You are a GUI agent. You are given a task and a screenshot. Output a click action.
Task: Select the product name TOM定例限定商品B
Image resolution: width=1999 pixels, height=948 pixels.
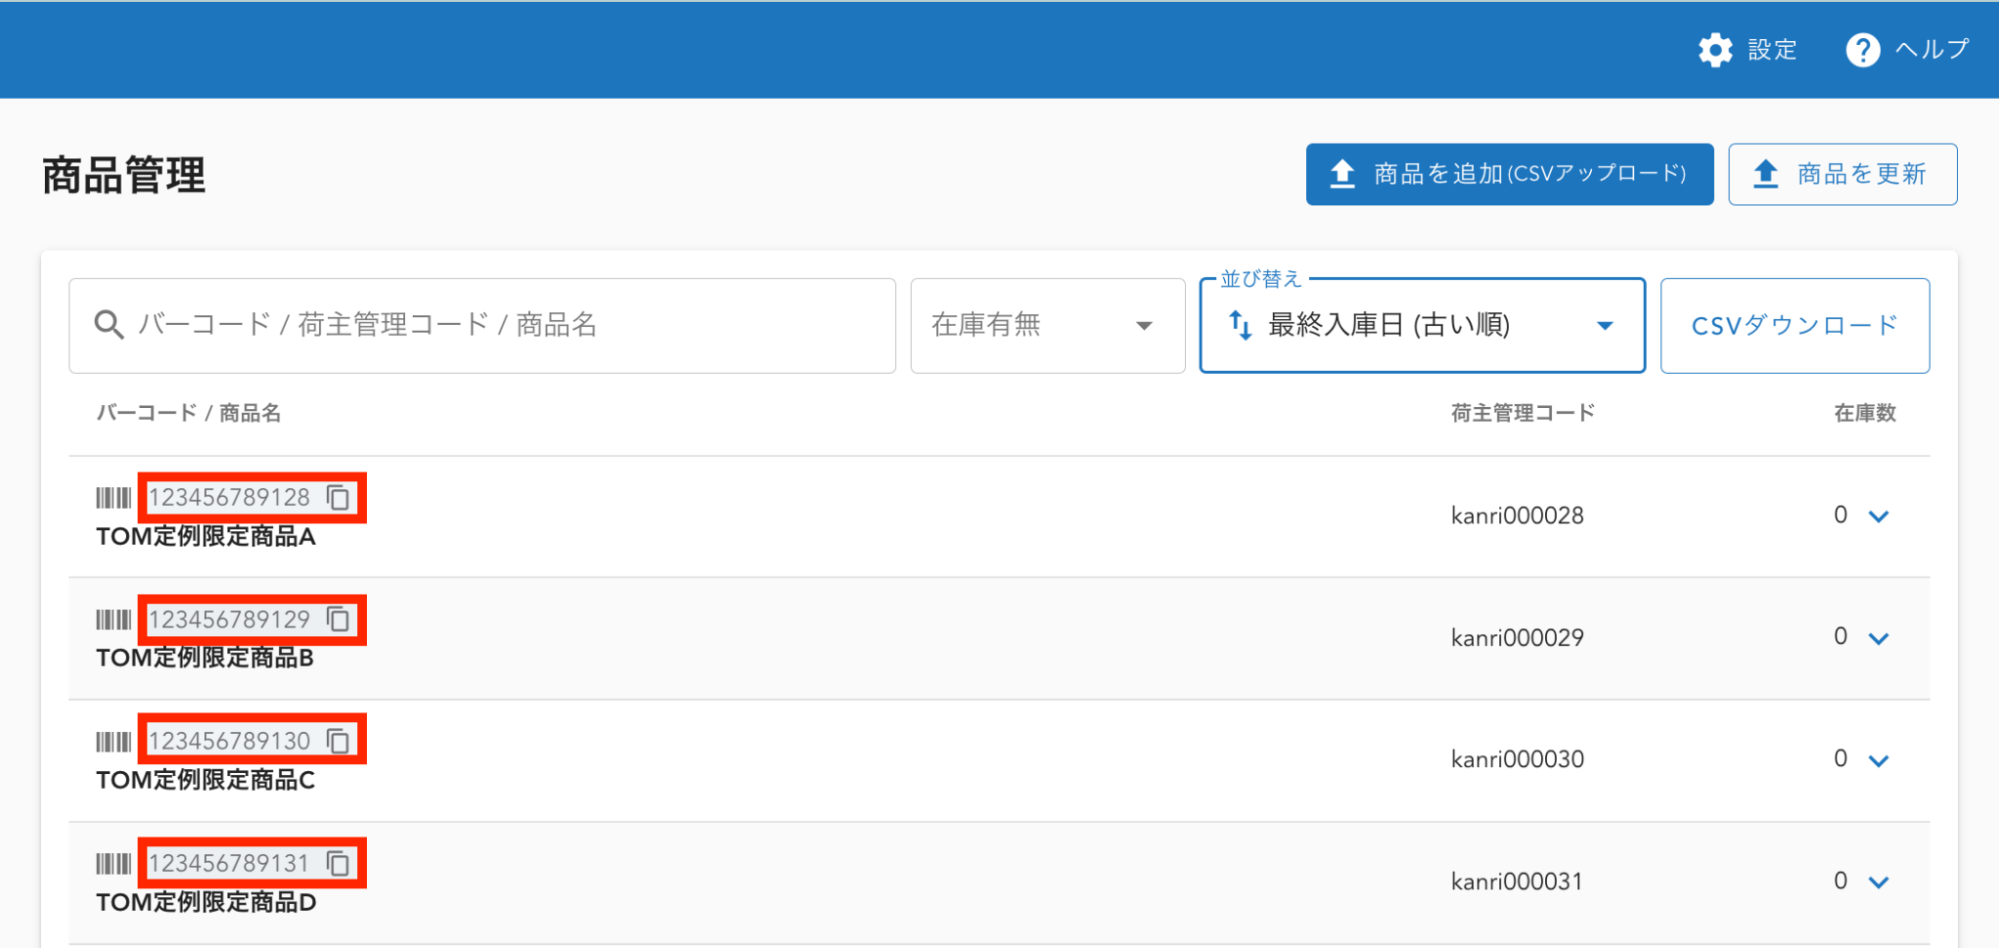point(205,658)
